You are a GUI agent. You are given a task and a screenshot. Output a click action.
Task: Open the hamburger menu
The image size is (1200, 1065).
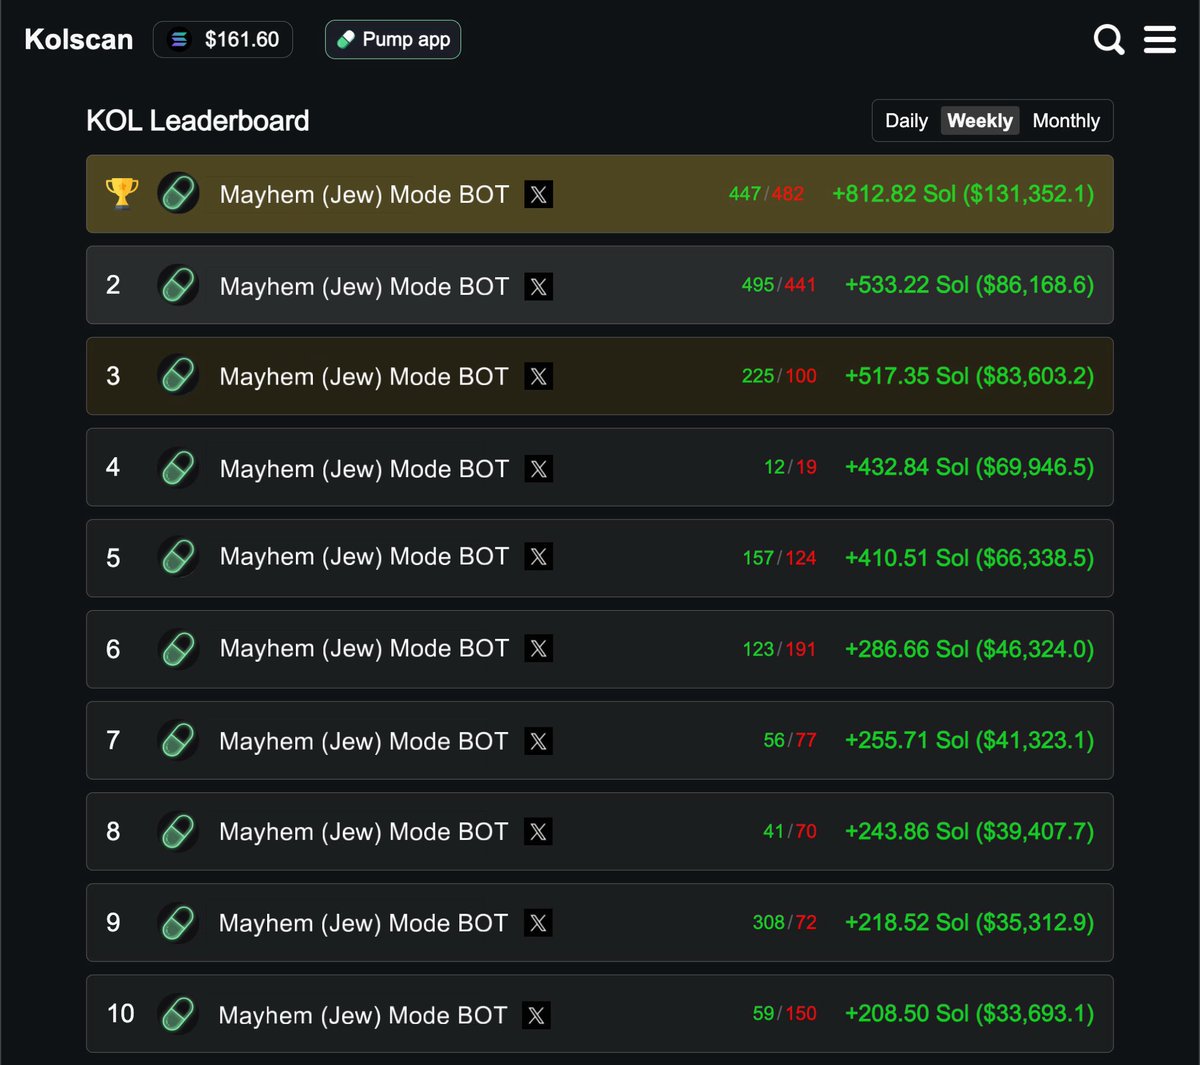point(1160,39)
